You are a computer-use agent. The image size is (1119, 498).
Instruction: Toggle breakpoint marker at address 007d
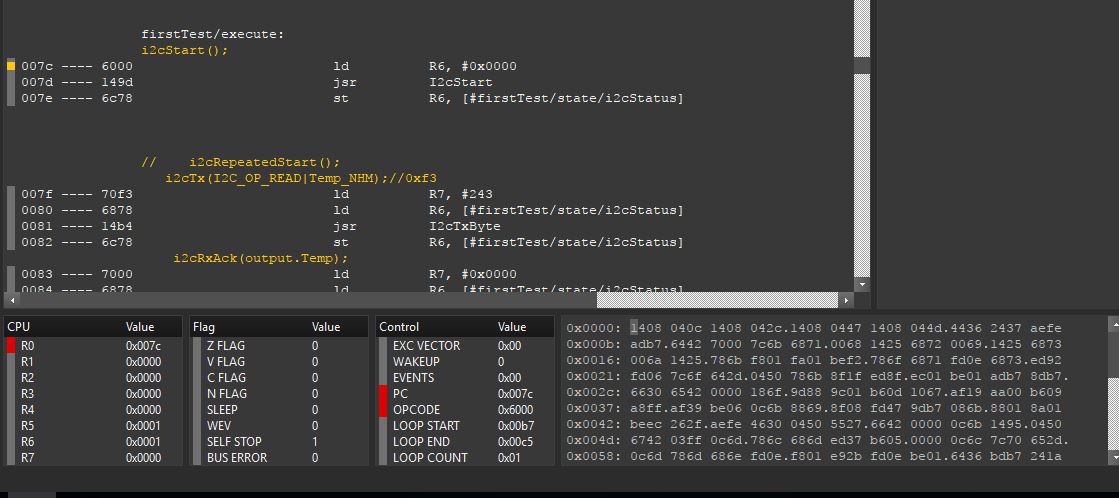click(11, 82)
